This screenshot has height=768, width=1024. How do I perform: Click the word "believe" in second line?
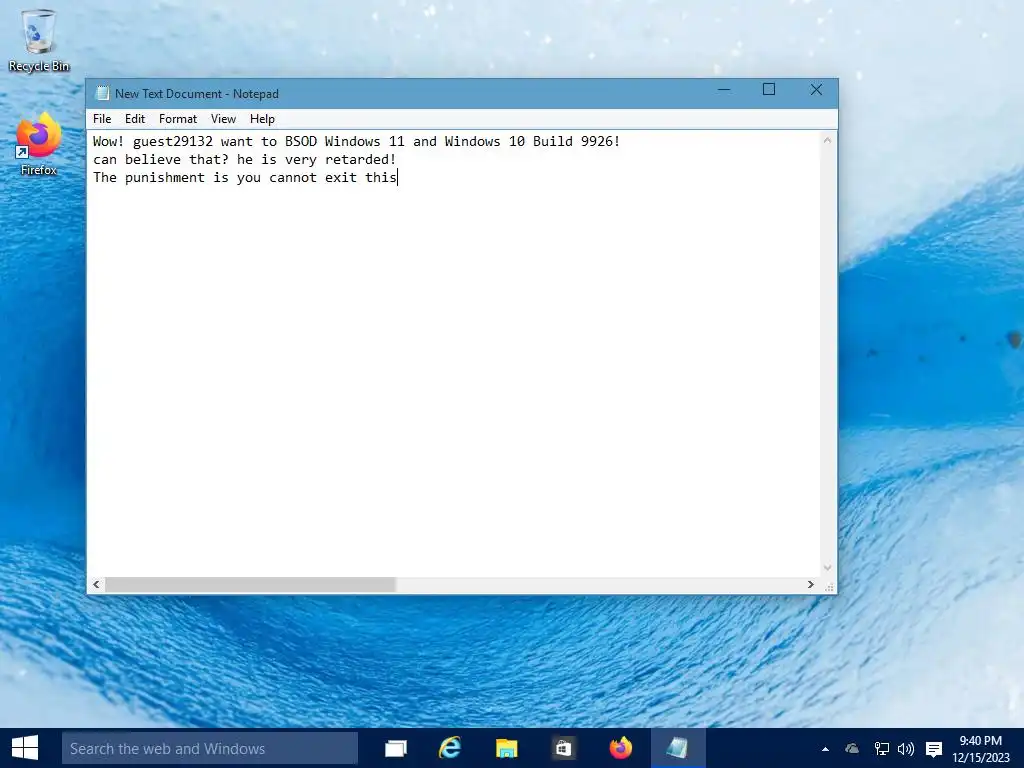tap(153, 159)
